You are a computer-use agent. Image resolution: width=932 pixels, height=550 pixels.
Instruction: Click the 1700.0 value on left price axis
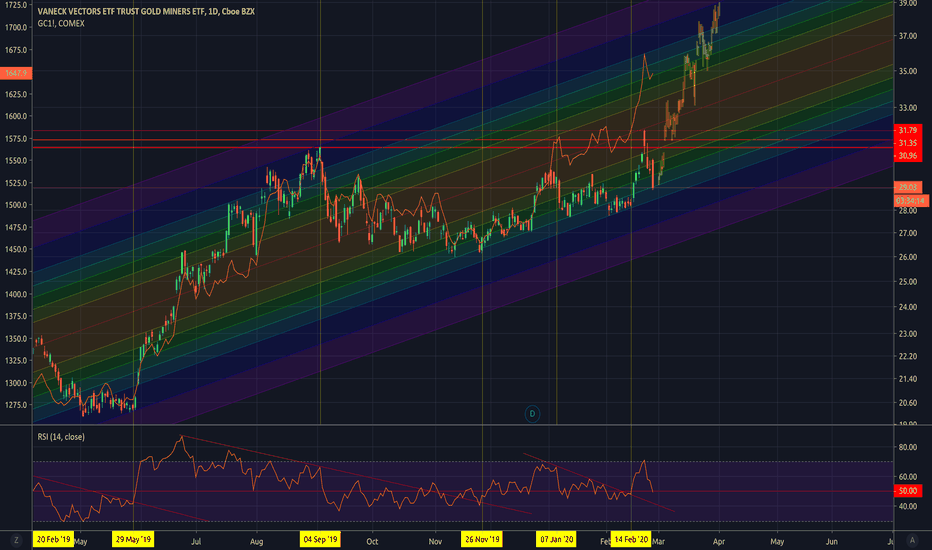tap(16, 27)
